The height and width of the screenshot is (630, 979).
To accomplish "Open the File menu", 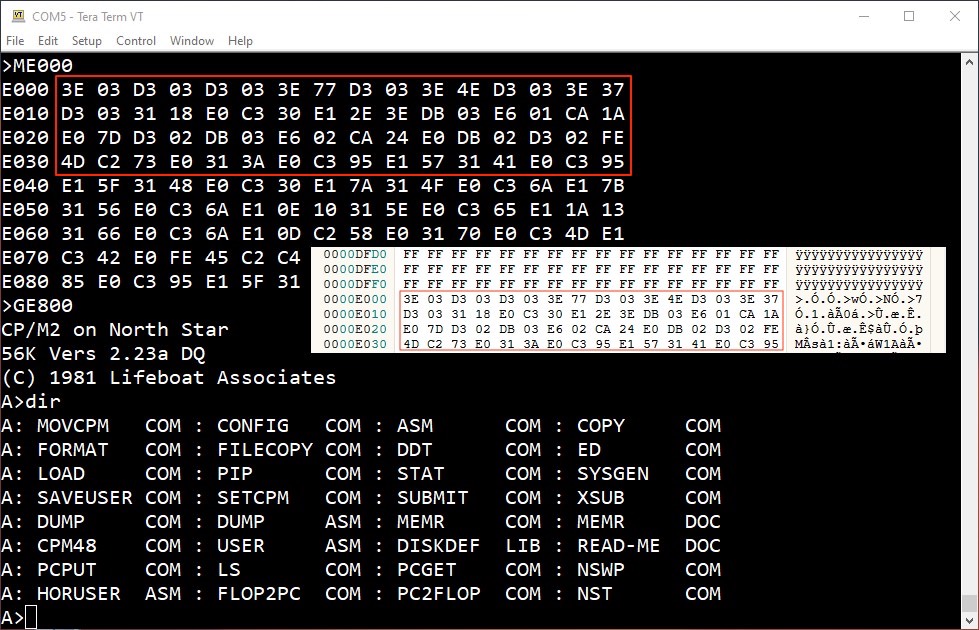I will point(15,41).
